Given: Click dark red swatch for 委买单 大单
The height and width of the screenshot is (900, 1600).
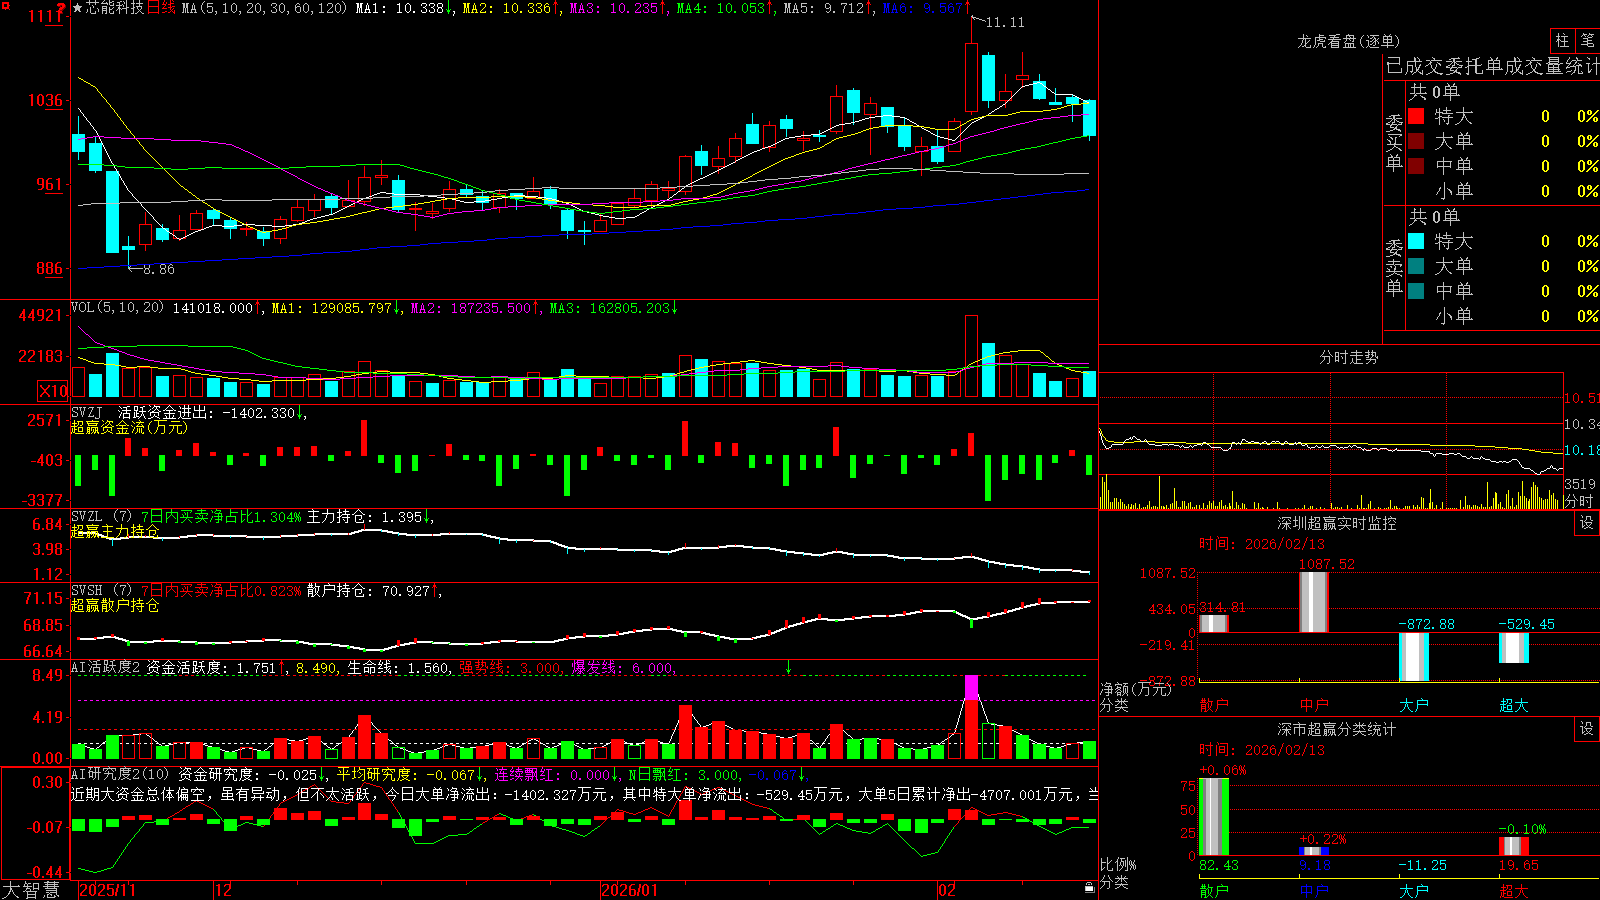Looking at the screenshot, I should (x=1416, y=141).
